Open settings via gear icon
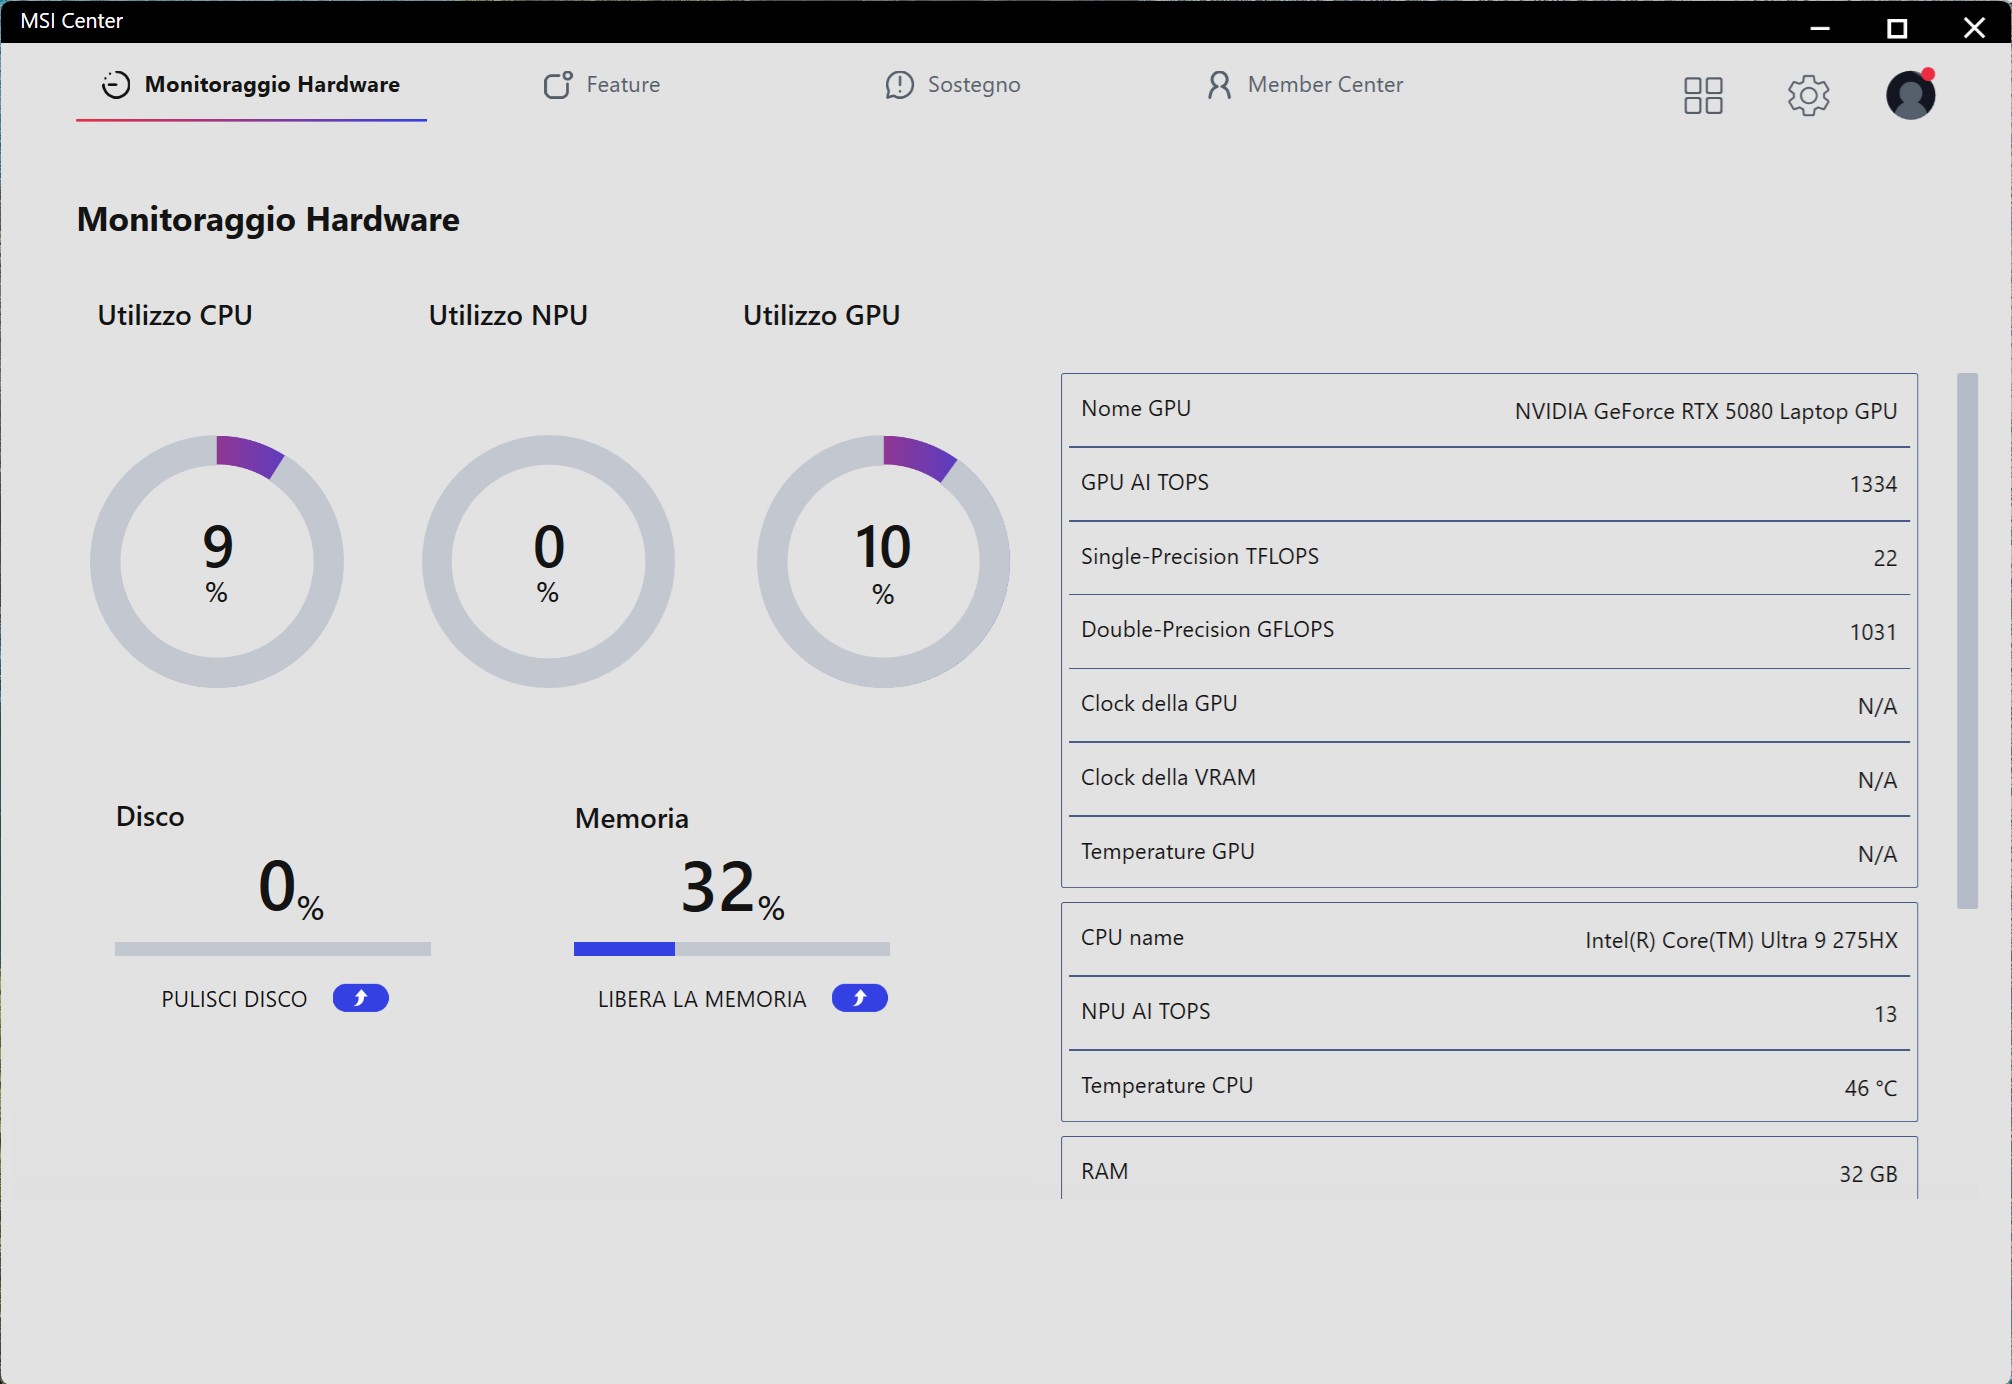Screen dimensions: 2012x1384 tap(1807, 96)
